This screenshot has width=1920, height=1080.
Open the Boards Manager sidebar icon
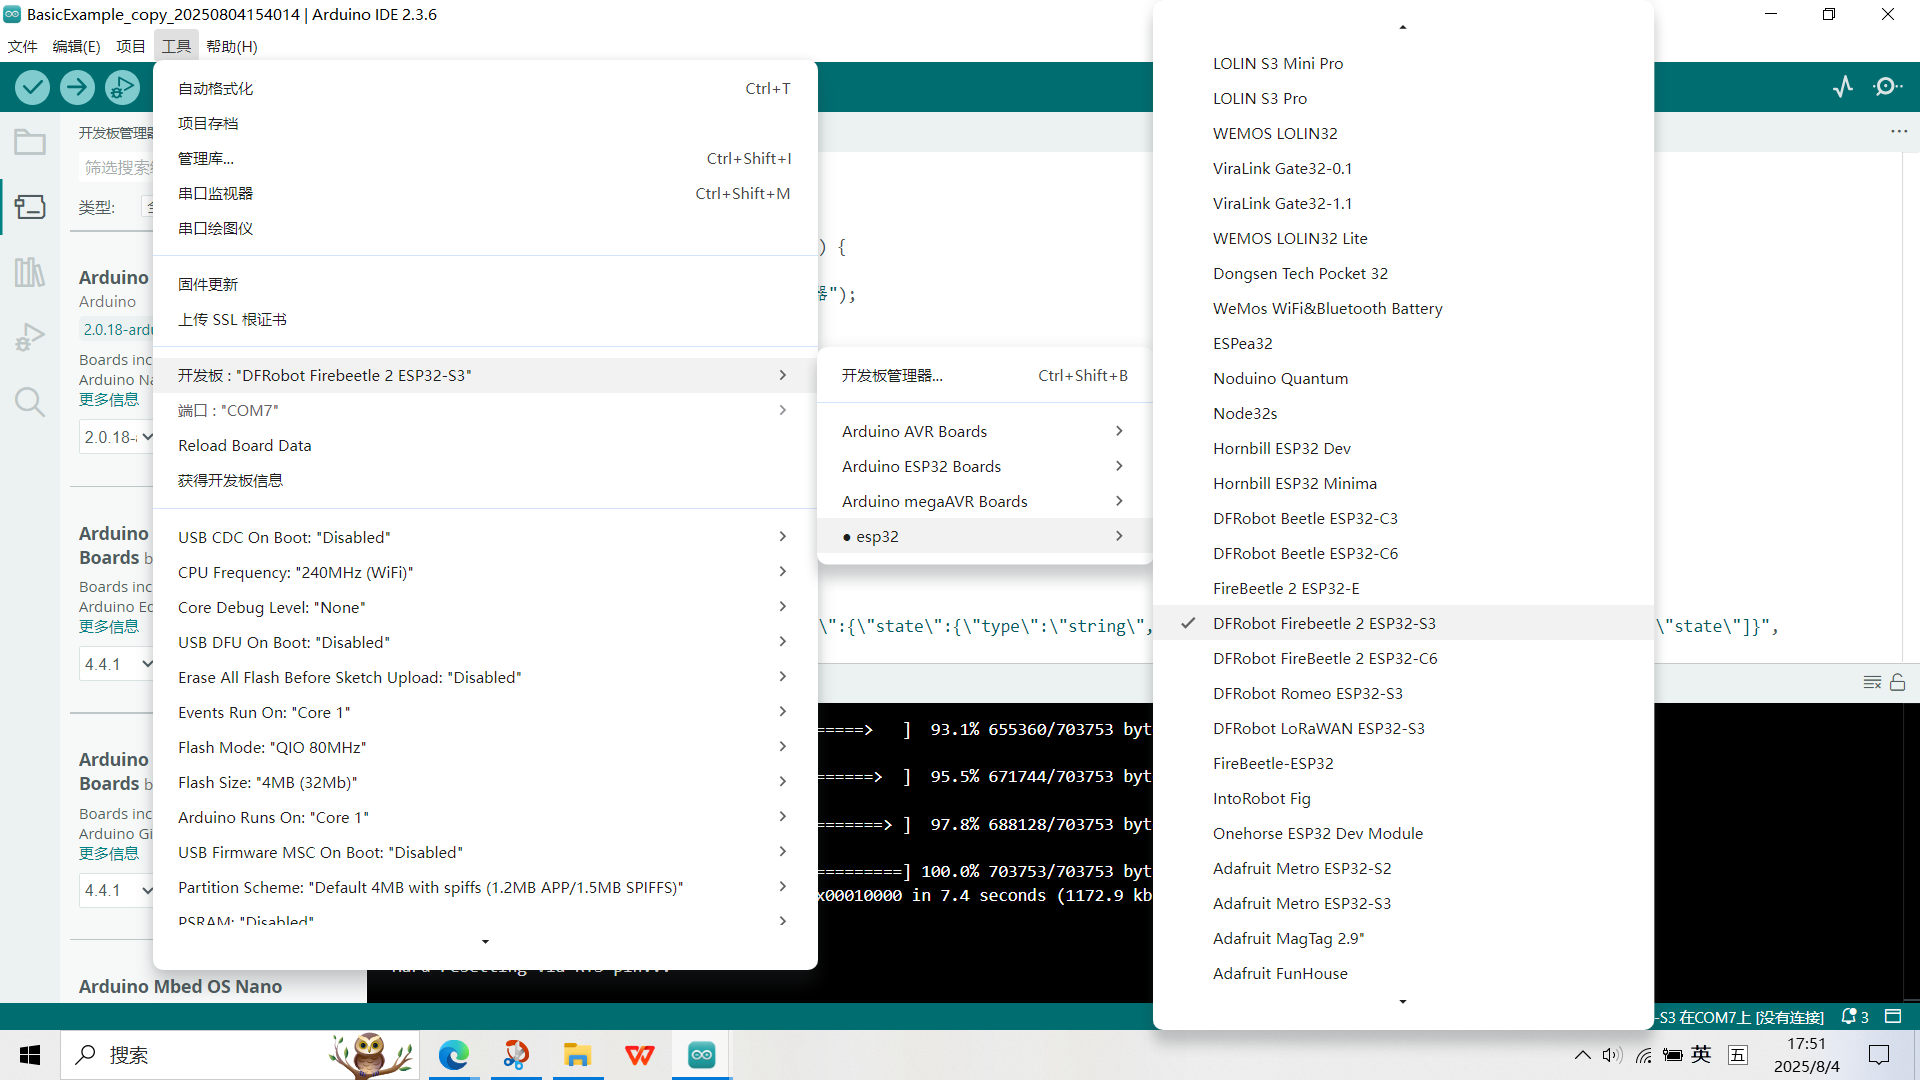[x=30, y=207]
